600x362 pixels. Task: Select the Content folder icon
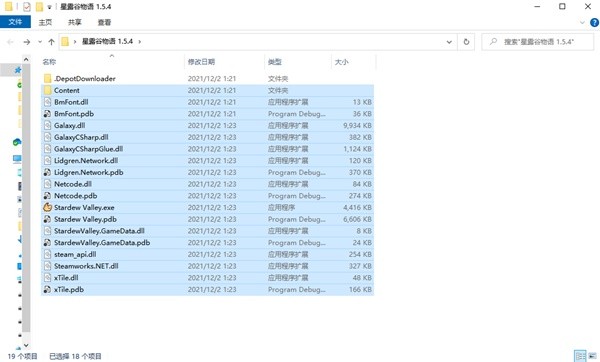point(47,90)
